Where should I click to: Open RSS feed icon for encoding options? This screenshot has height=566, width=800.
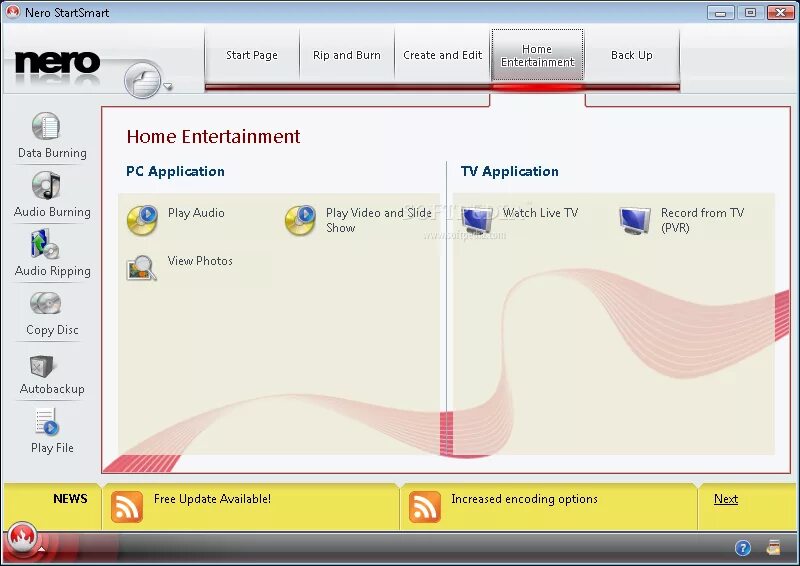[x=424, y=507]
